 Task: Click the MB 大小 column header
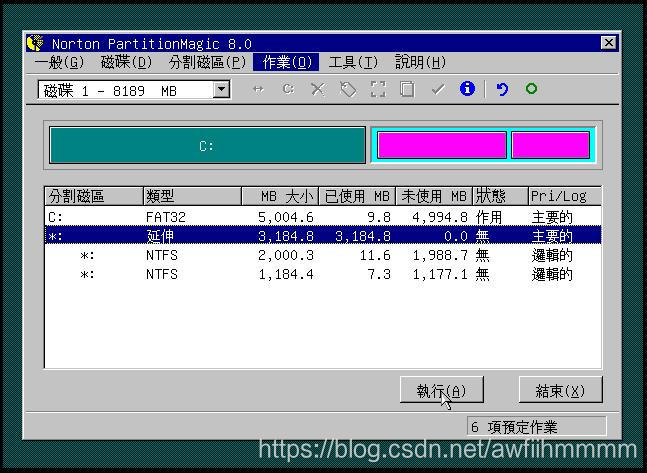280,196
